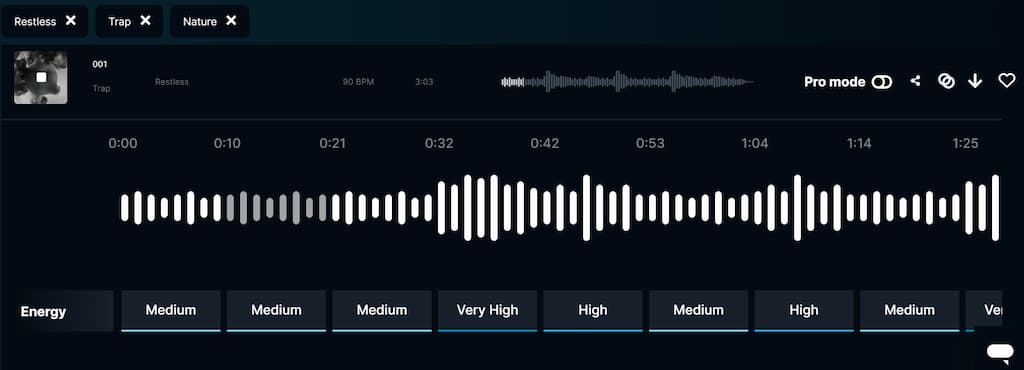Favorite the track with heart icon
Image resolution: width=1024 pixels, height=370 pixels.
pyautogui.click(x=1007, y=81)
